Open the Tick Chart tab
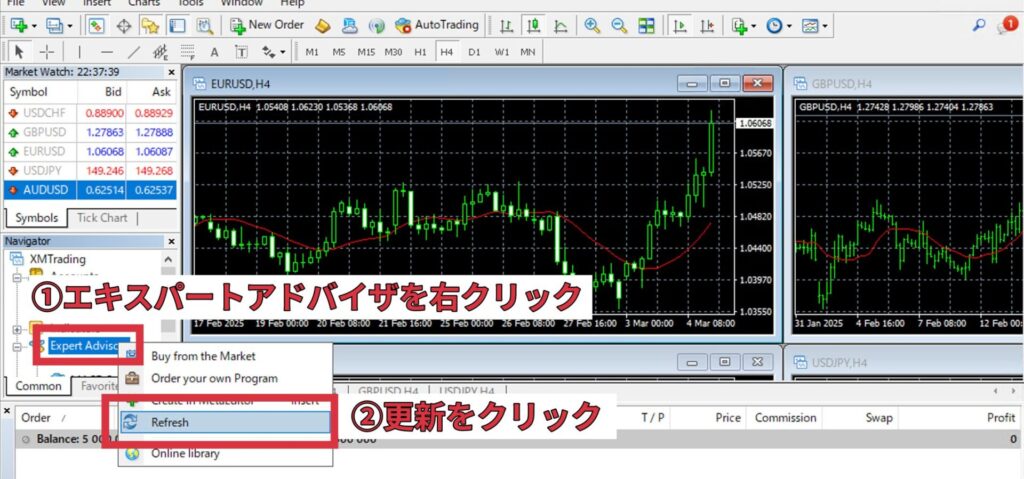Image resolution: width=1024 pixels, height=479 pixels. coord(102,218)
